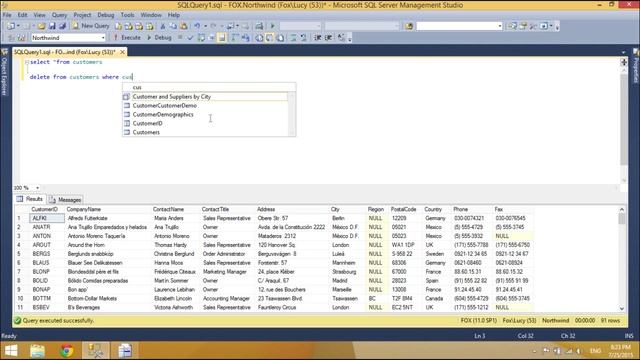Image resolution: width=640 pixels, height=360 pixels.
Task: Toggle Include Actual Execution Plan
Action: [235, 38]
